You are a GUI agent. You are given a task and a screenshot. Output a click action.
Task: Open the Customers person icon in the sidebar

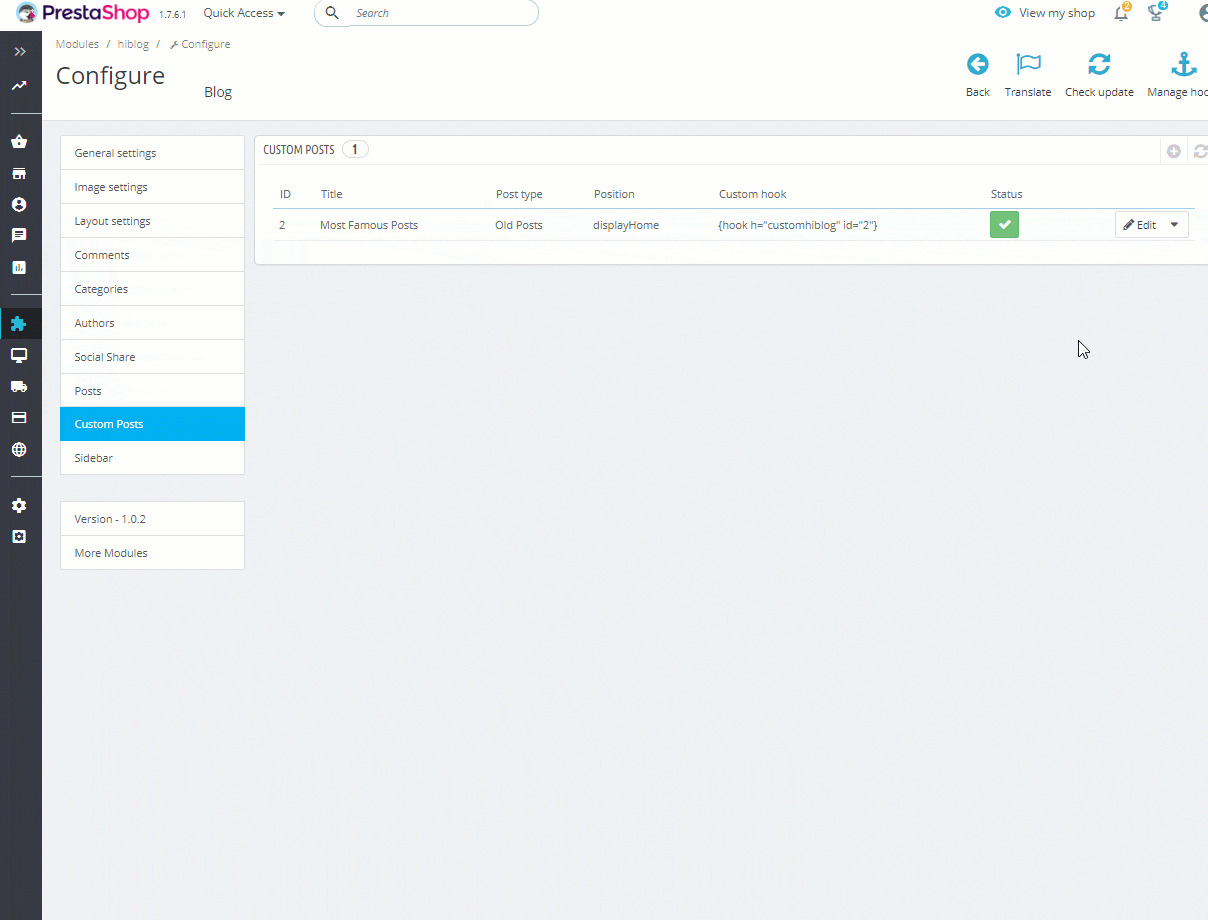point(19,204)
